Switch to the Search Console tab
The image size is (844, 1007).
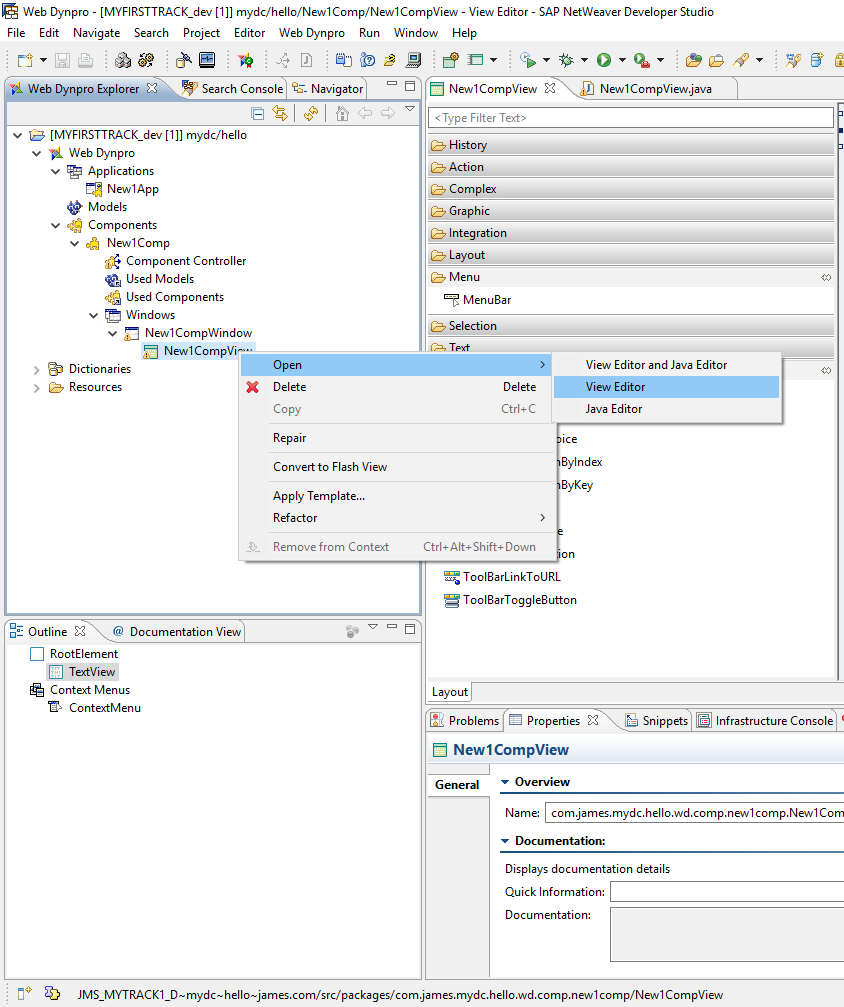[233, 89]
